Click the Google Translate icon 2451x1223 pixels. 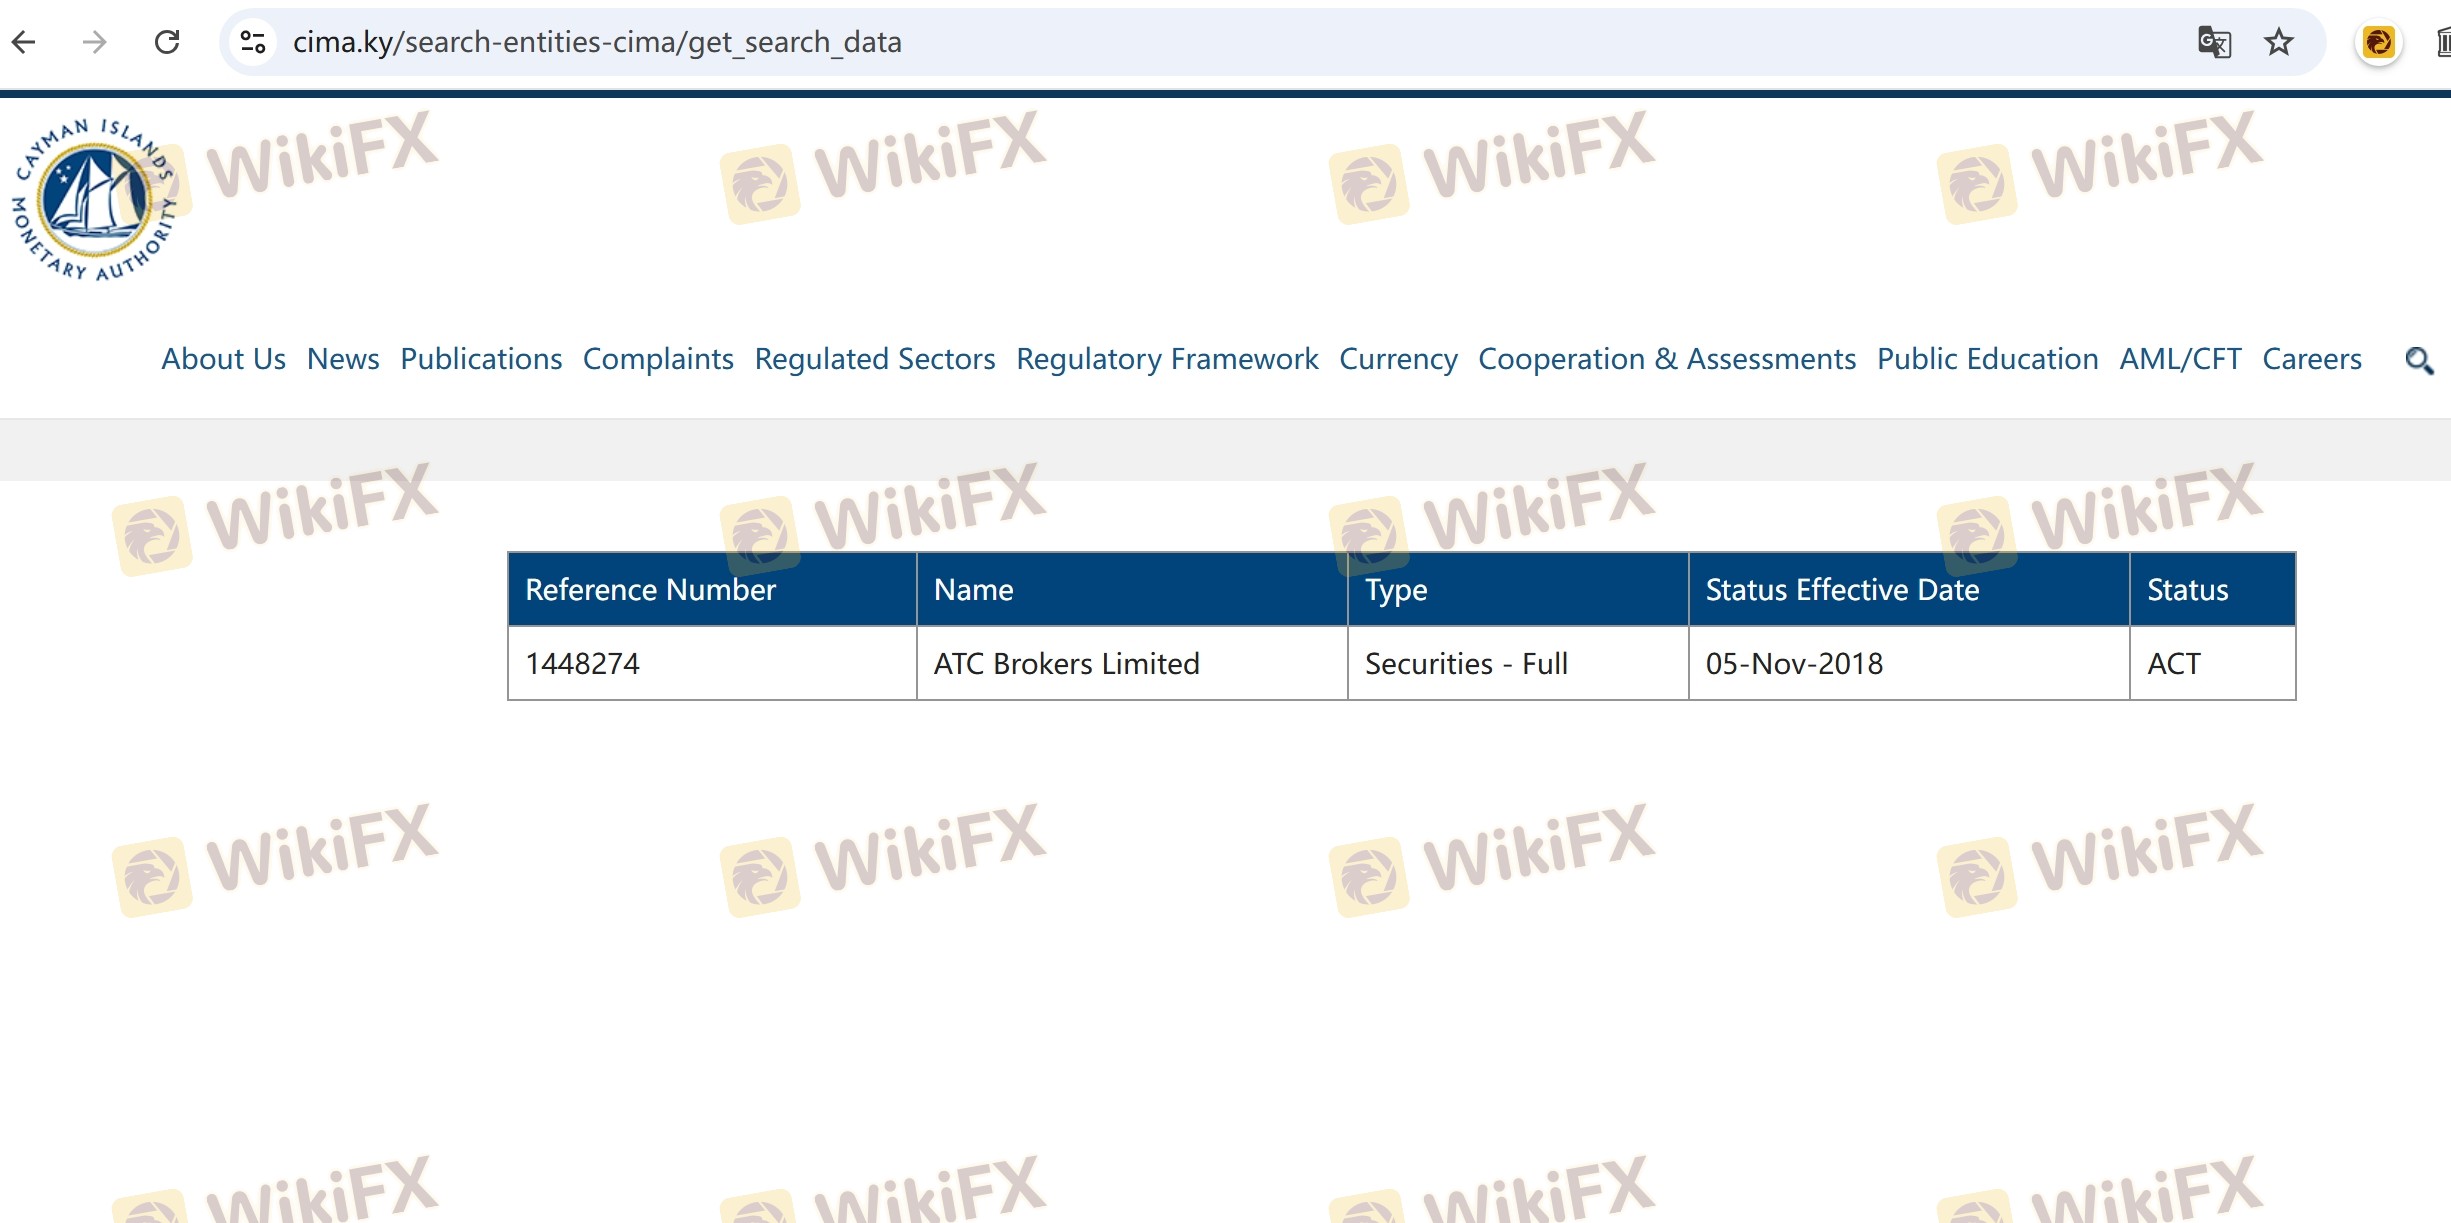coord(2214,42)
